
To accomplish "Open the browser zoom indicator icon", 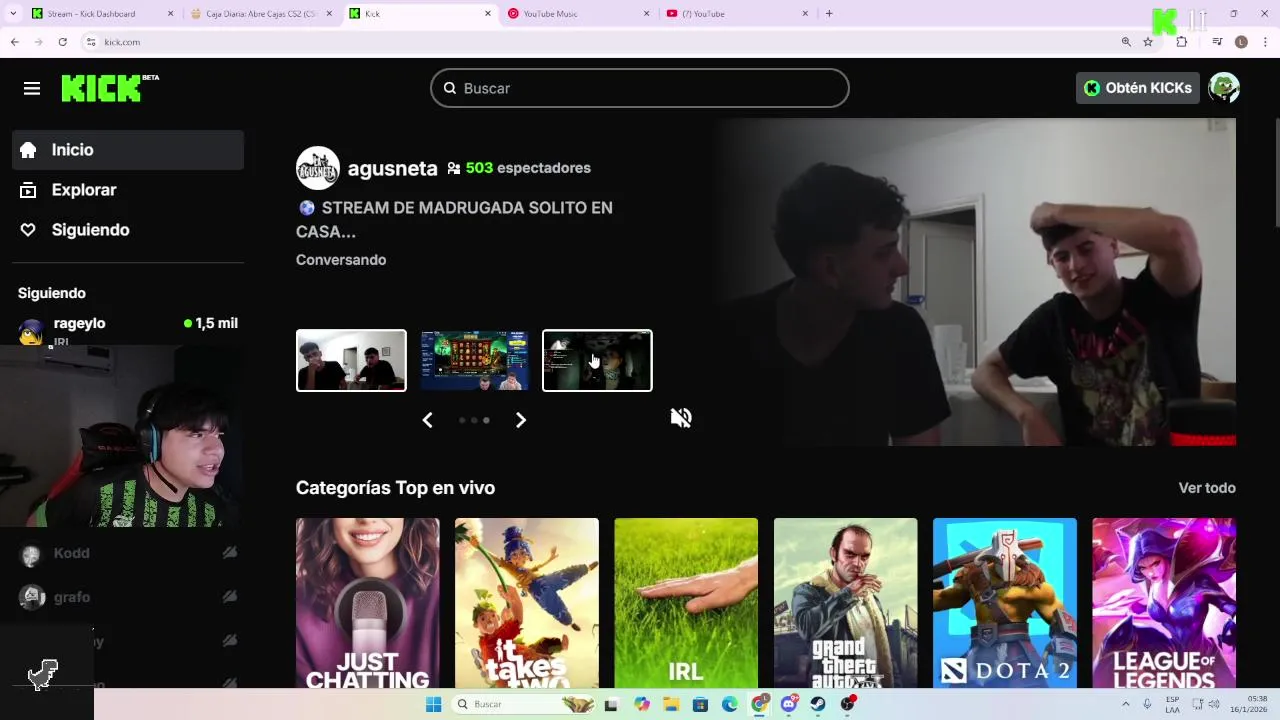I will point(1126,42).
